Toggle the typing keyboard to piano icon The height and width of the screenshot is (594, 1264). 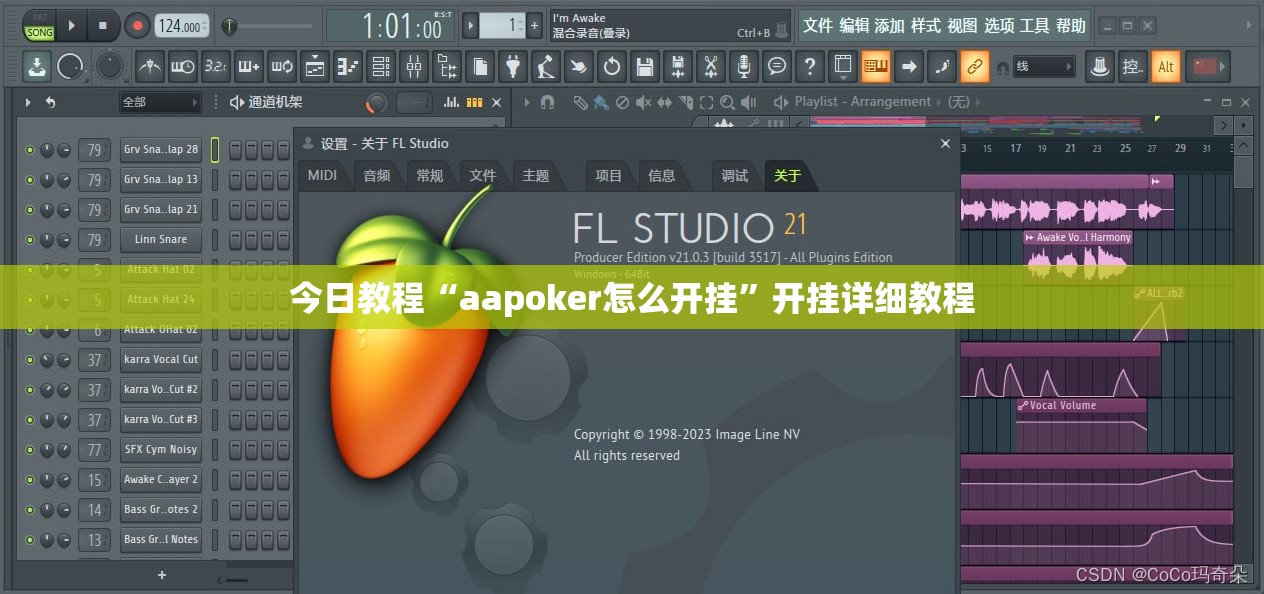pyautogui.click(x=876, y=67)
